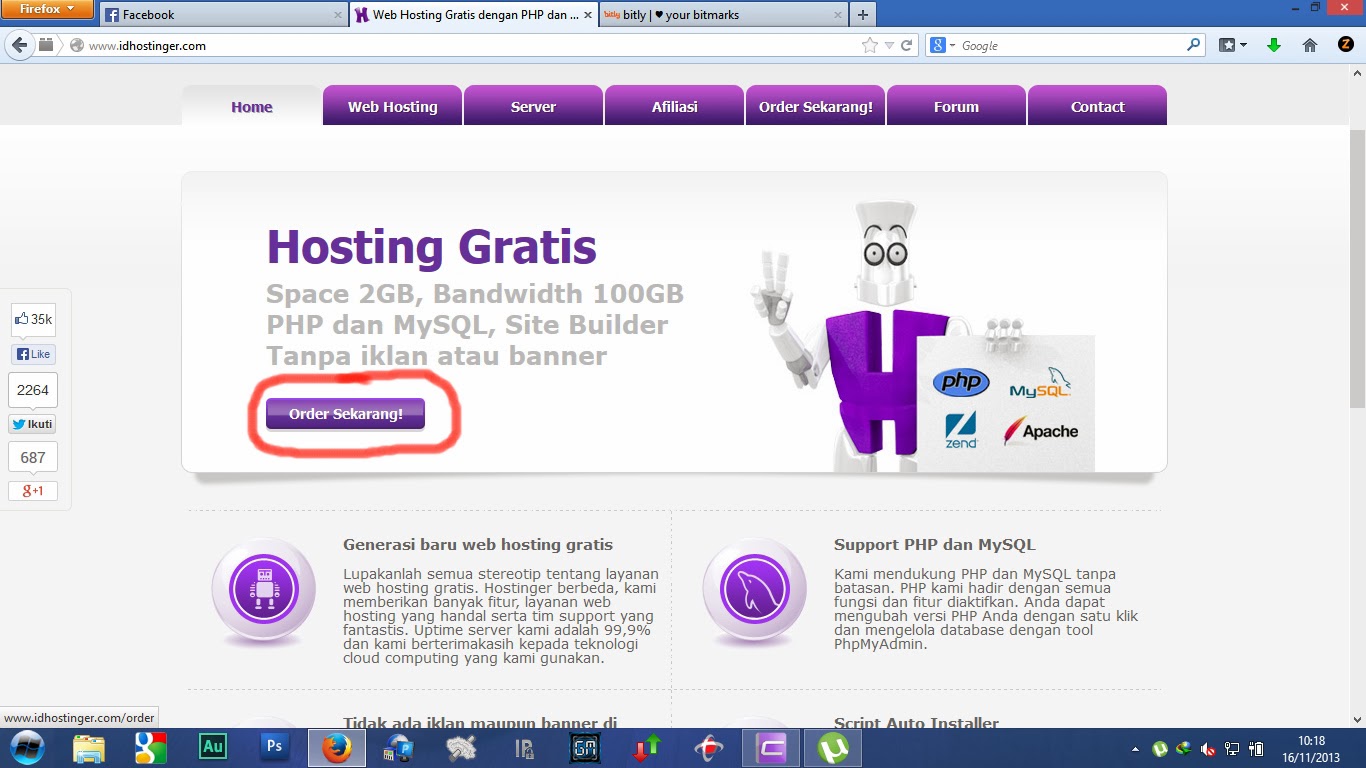Click the Script Auto Installer heading
Screen dimensions: 1366x768
[x=916, y=722]
